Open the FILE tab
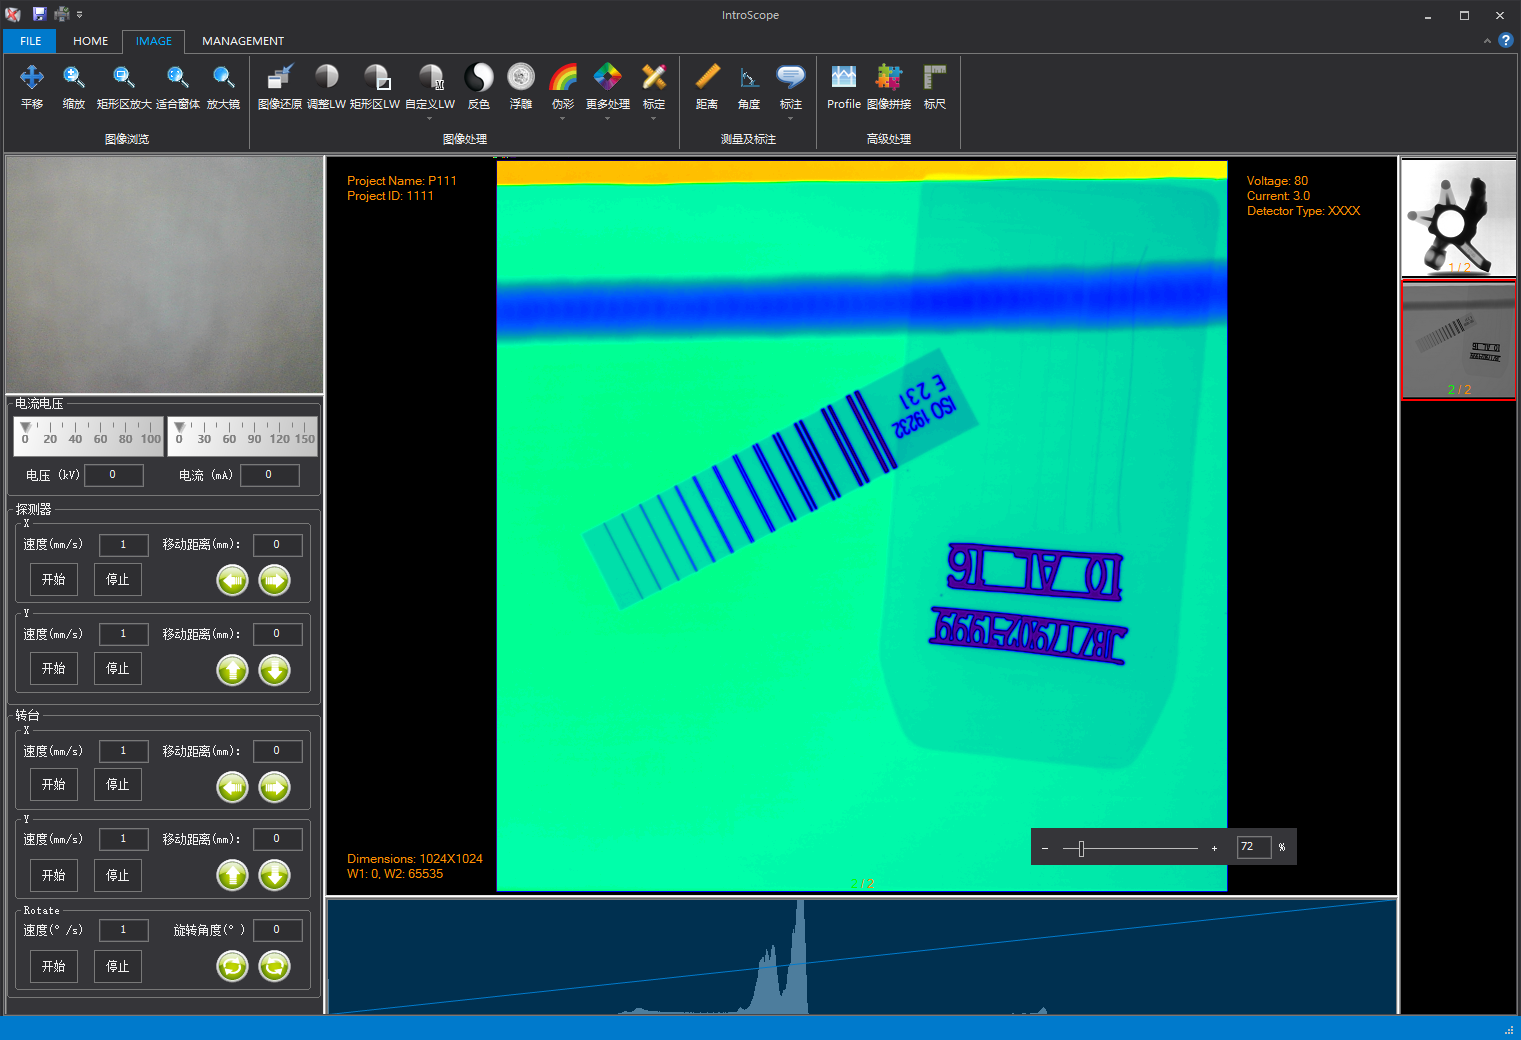 (31, 41)
